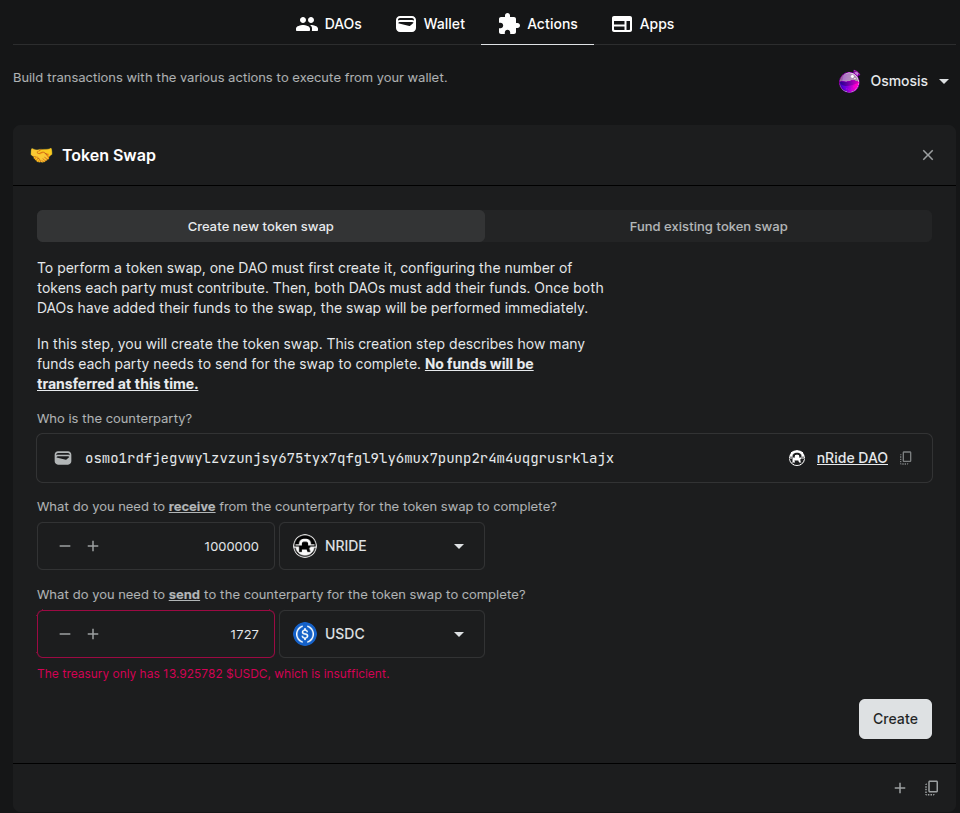Image resolution: width=960 pixels, height=813 pixels.
Task: Click the nRide DAO avatar icon
Action: tap(797, 458)
